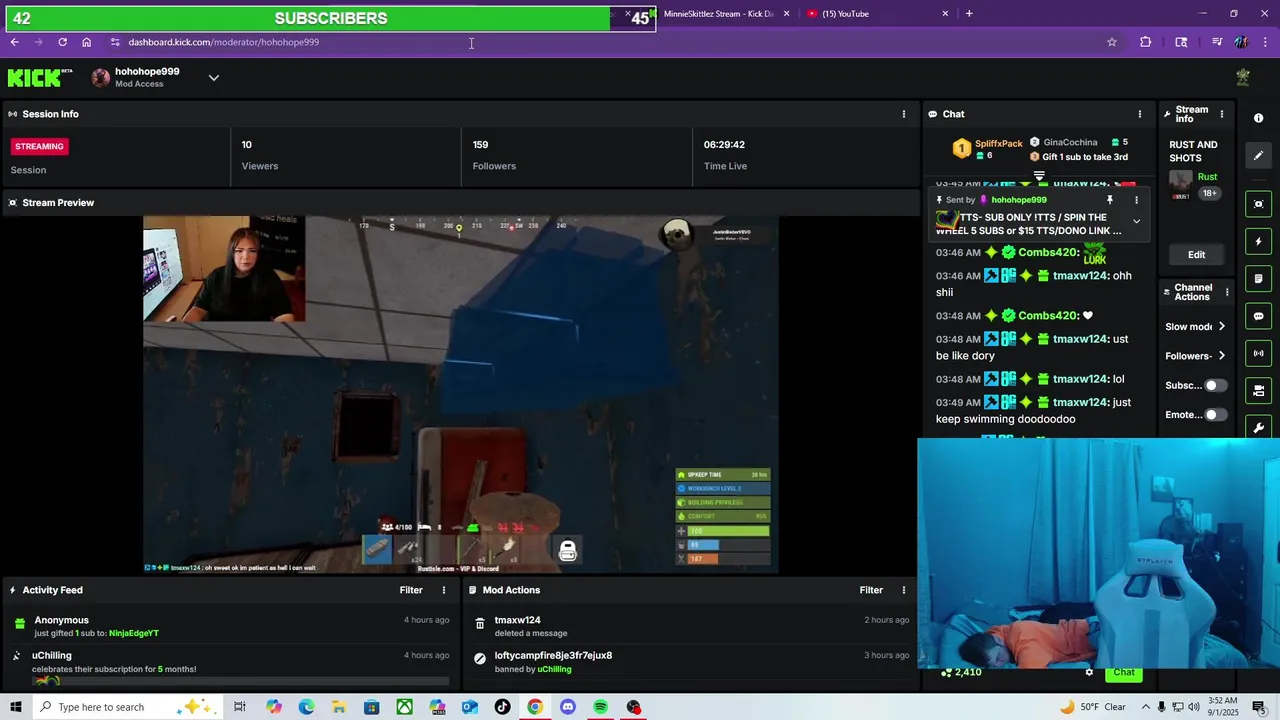Viewport: 1280px width, 720px height.
Task: Open browser extensions puzzle icon
Action: click(x=1146, y=42)
